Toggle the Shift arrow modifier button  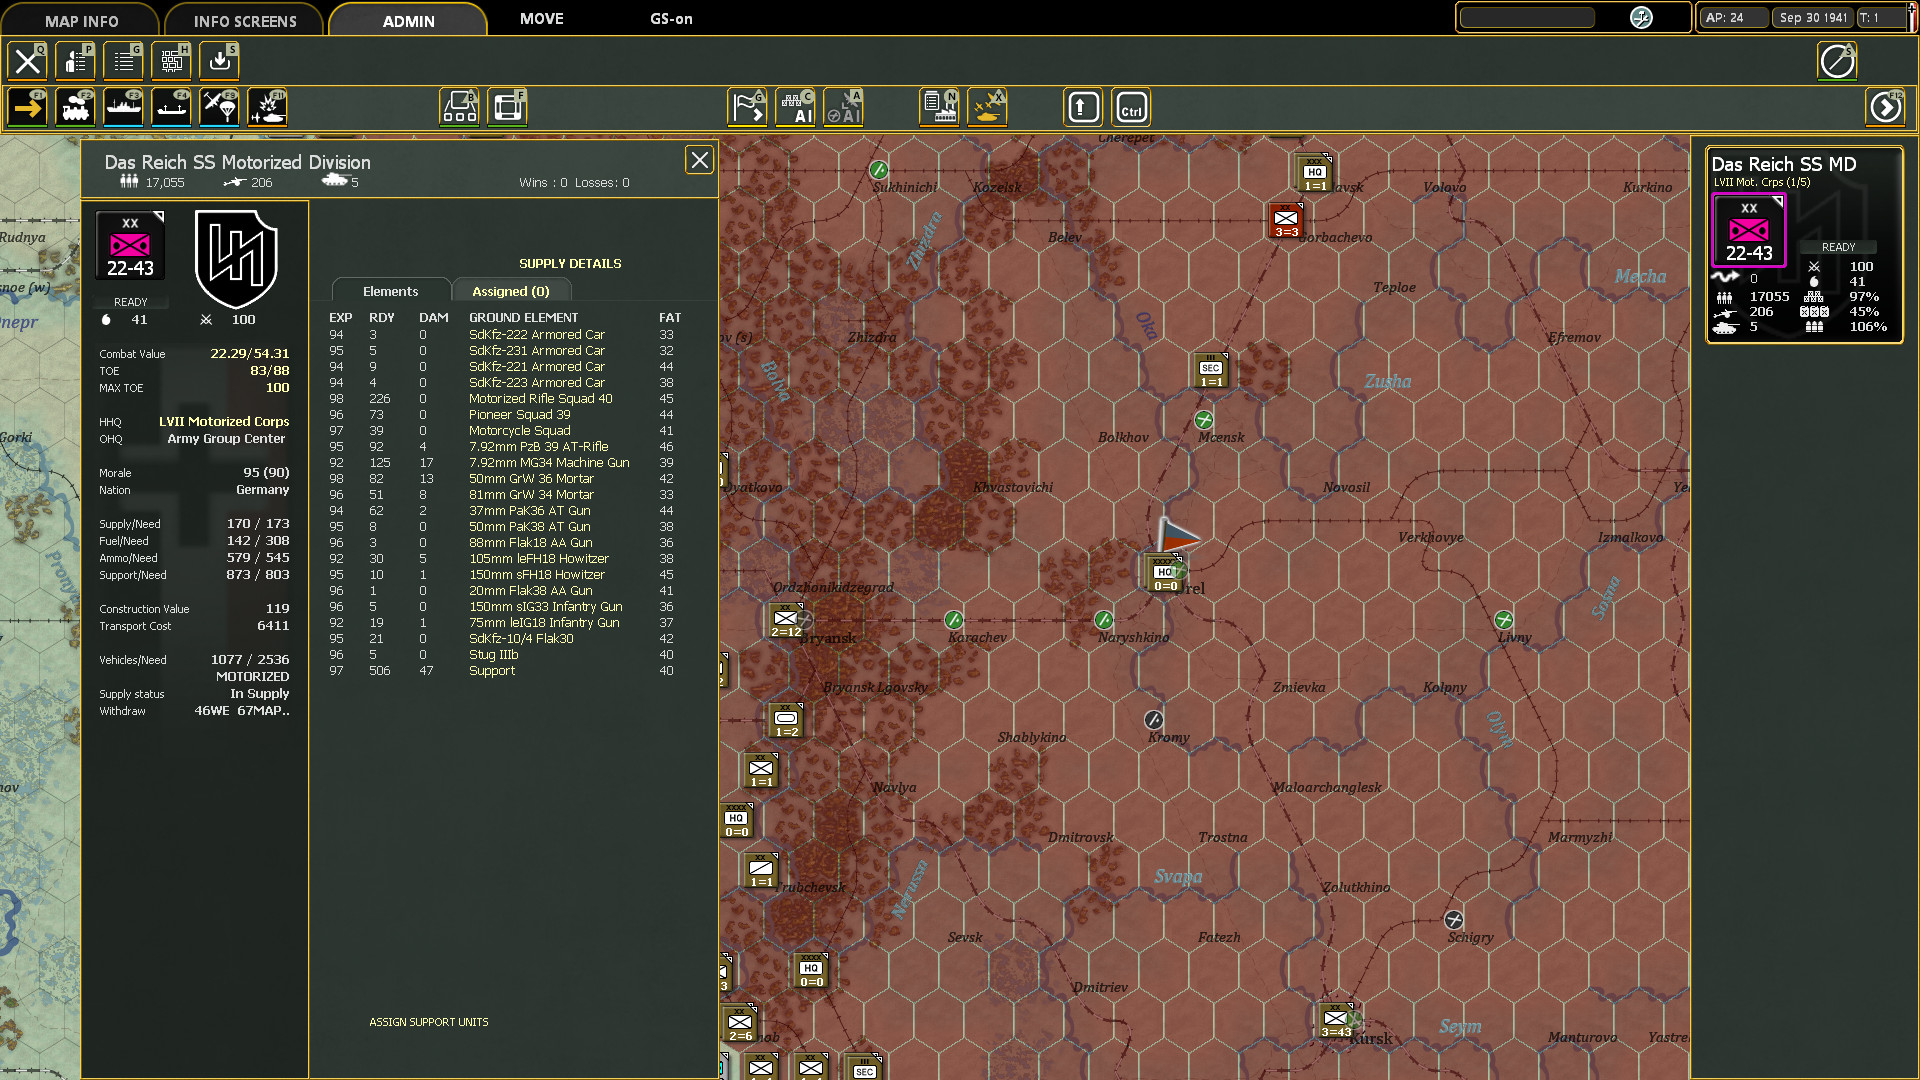(1083, 107)
